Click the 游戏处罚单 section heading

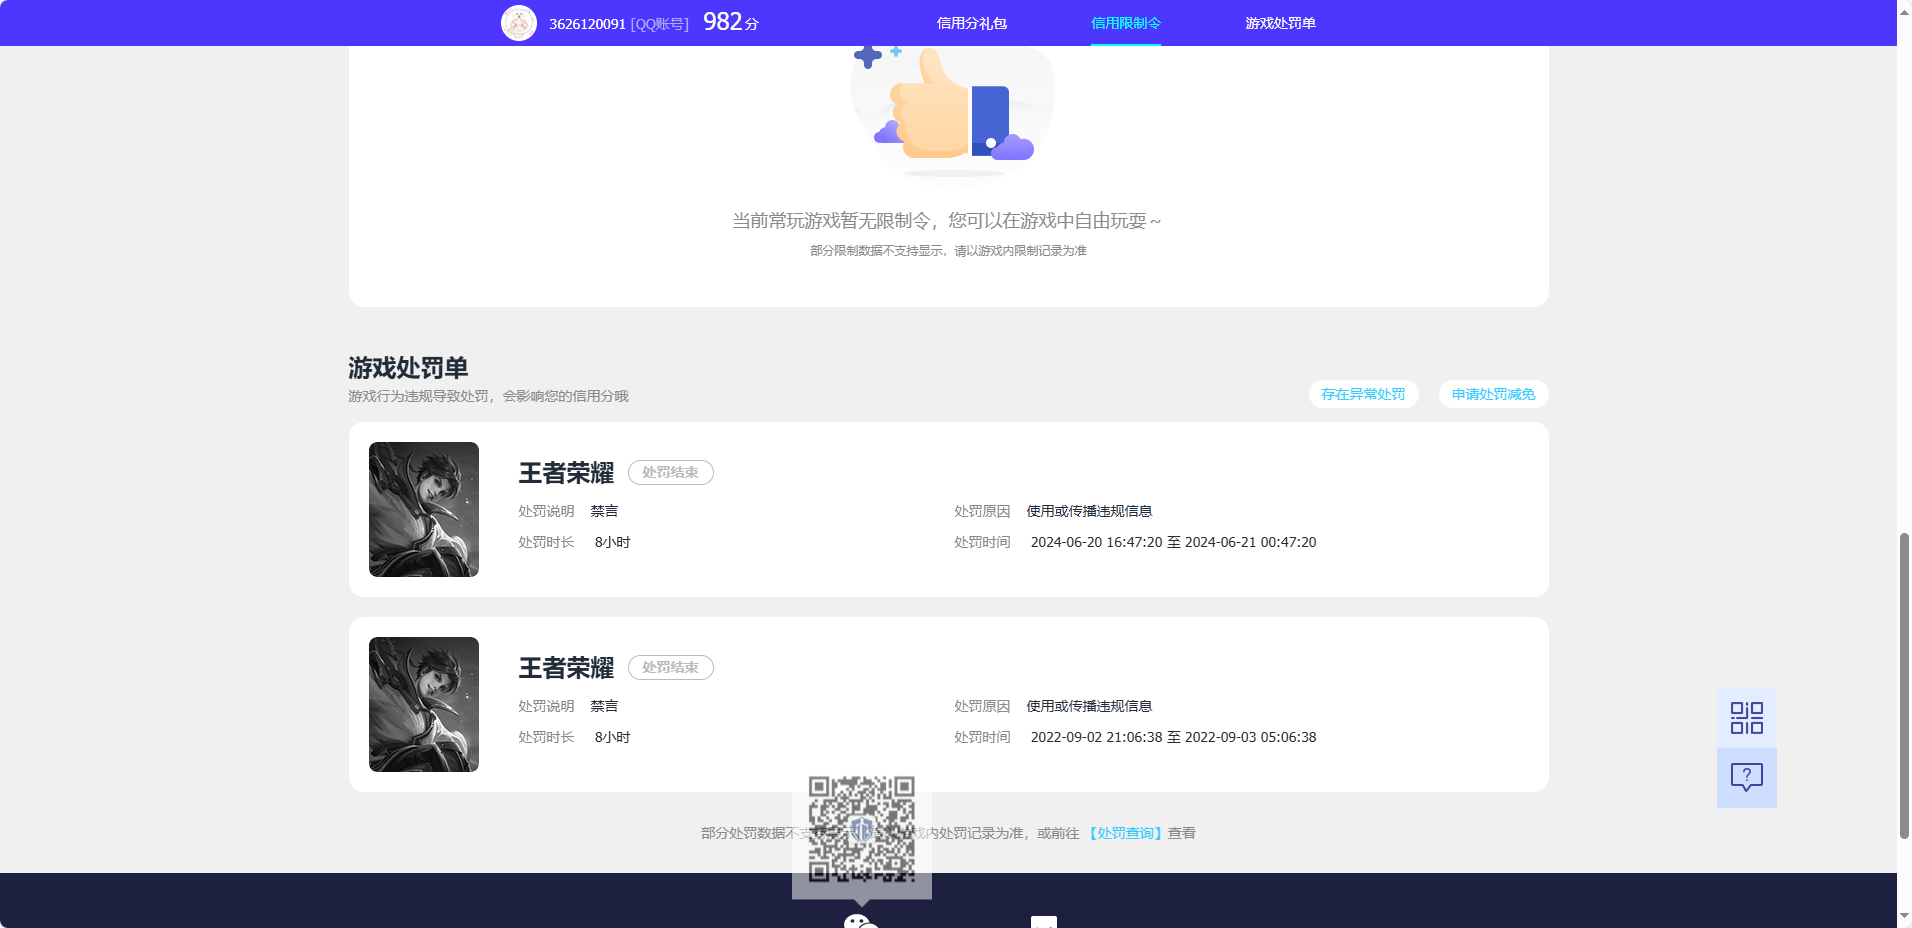[408, 367]
